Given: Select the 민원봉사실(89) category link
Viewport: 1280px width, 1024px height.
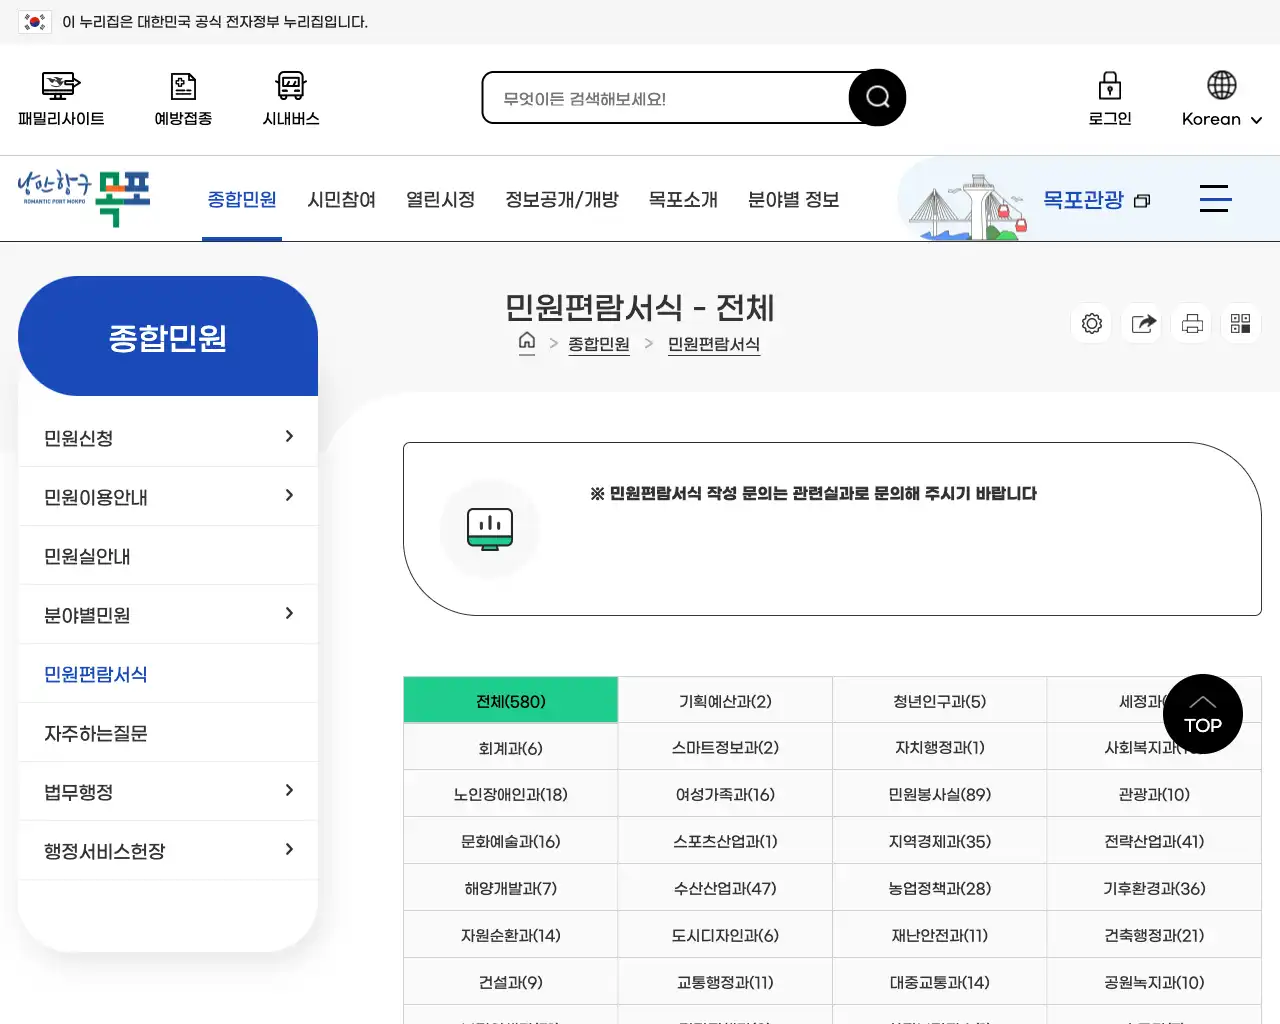Looking at the screenshot, I should point(938,794).
